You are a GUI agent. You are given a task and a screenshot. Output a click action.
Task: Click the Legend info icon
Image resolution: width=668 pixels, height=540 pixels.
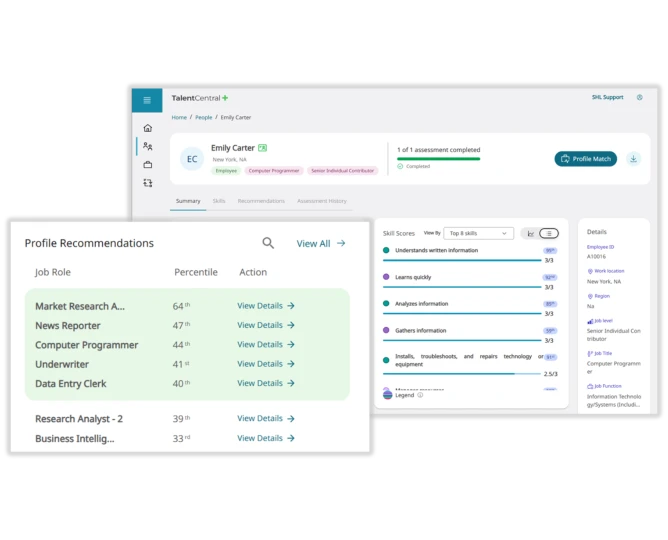tap(420, 395)
